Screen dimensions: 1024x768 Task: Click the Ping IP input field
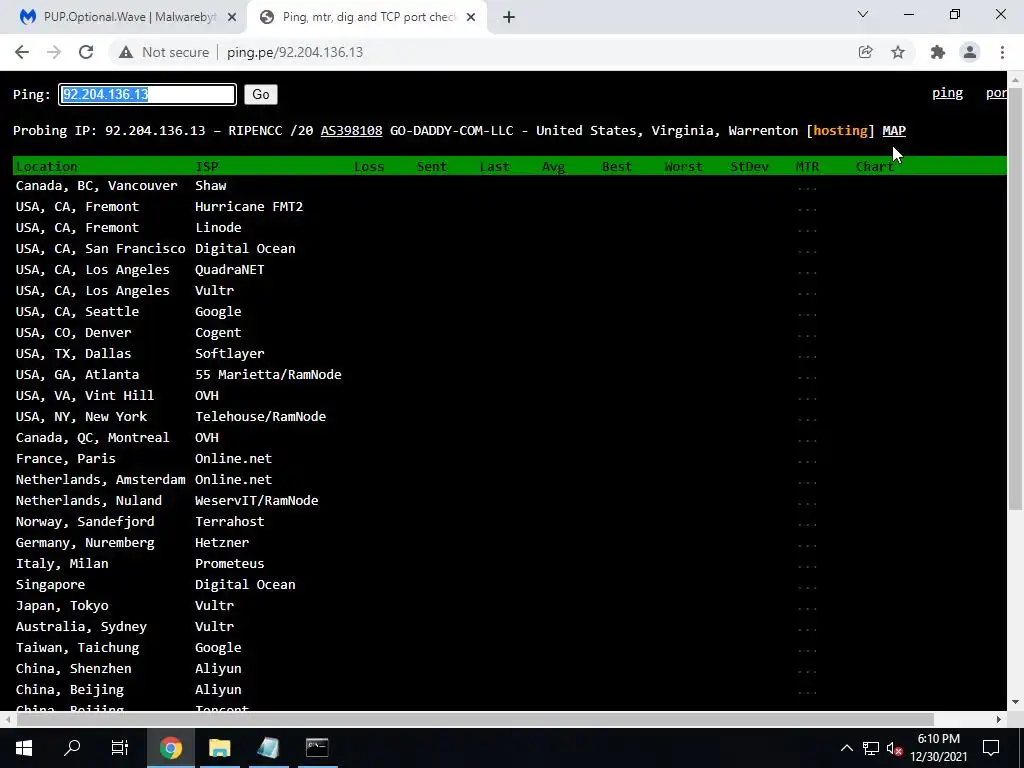[147, 94]
